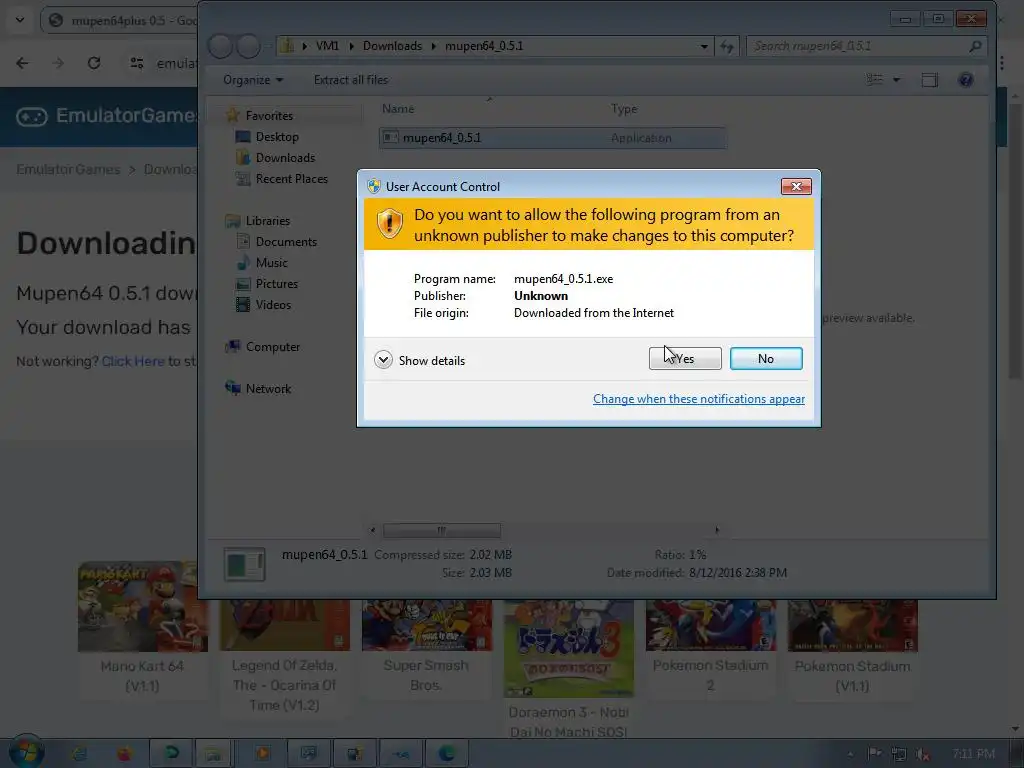The image size is (1024, 768).
Task: Click the Computer icon in the sidebar
Action: [232, 347]
